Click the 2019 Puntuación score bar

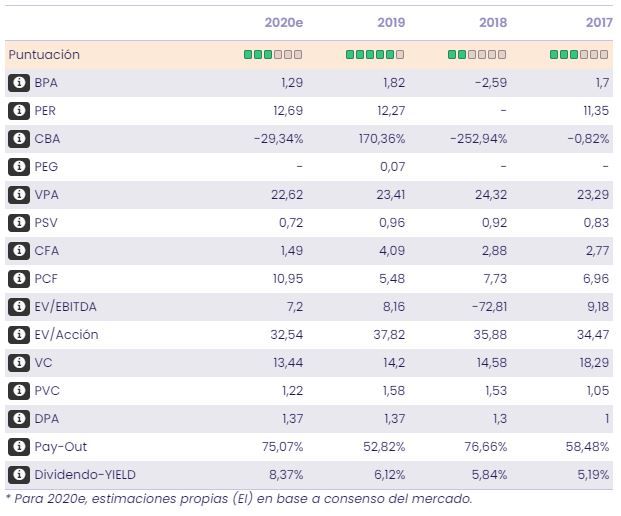point(375,55)
